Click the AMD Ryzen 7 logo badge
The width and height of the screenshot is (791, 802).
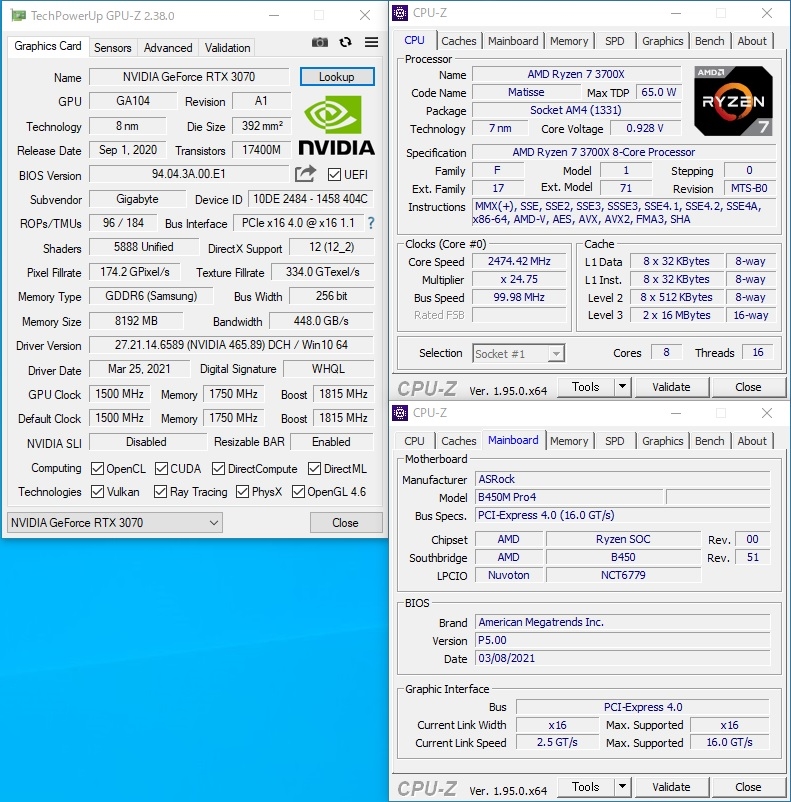click(x=733, y=101)
